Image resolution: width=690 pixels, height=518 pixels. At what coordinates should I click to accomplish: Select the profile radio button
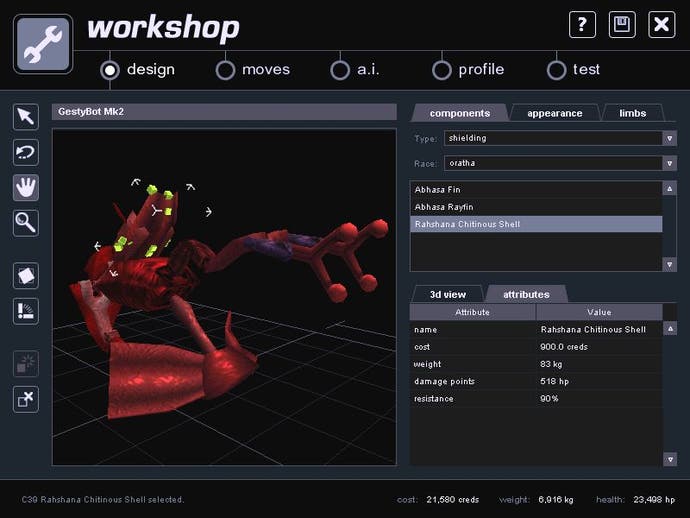pyautogui.click(x=442, y=70)
